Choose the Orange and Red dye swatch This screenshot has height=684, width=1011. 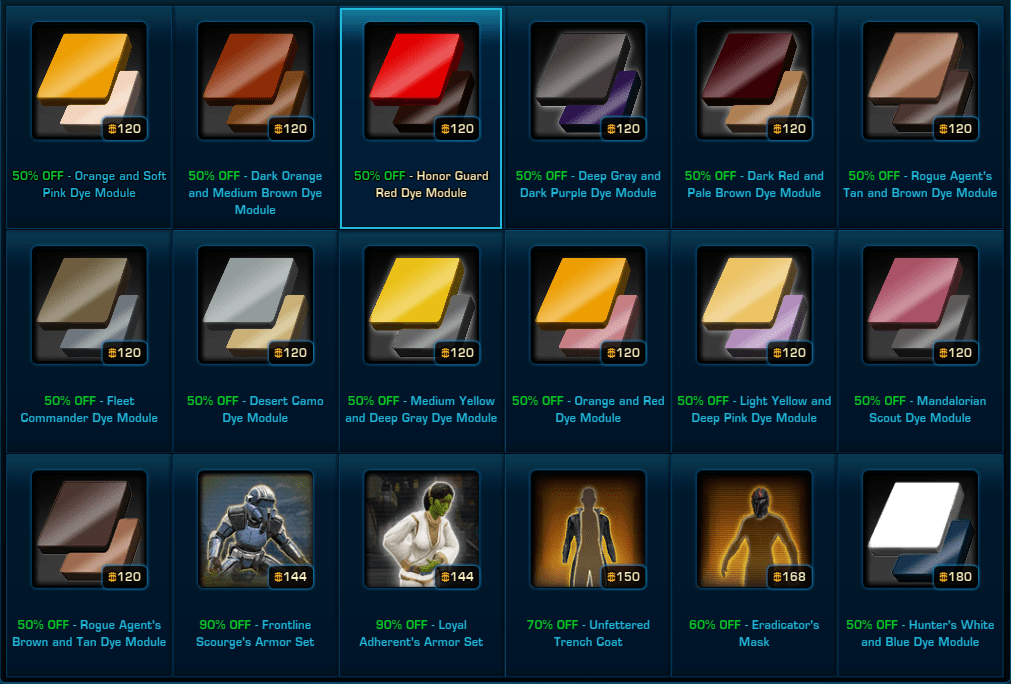point(587,305)
